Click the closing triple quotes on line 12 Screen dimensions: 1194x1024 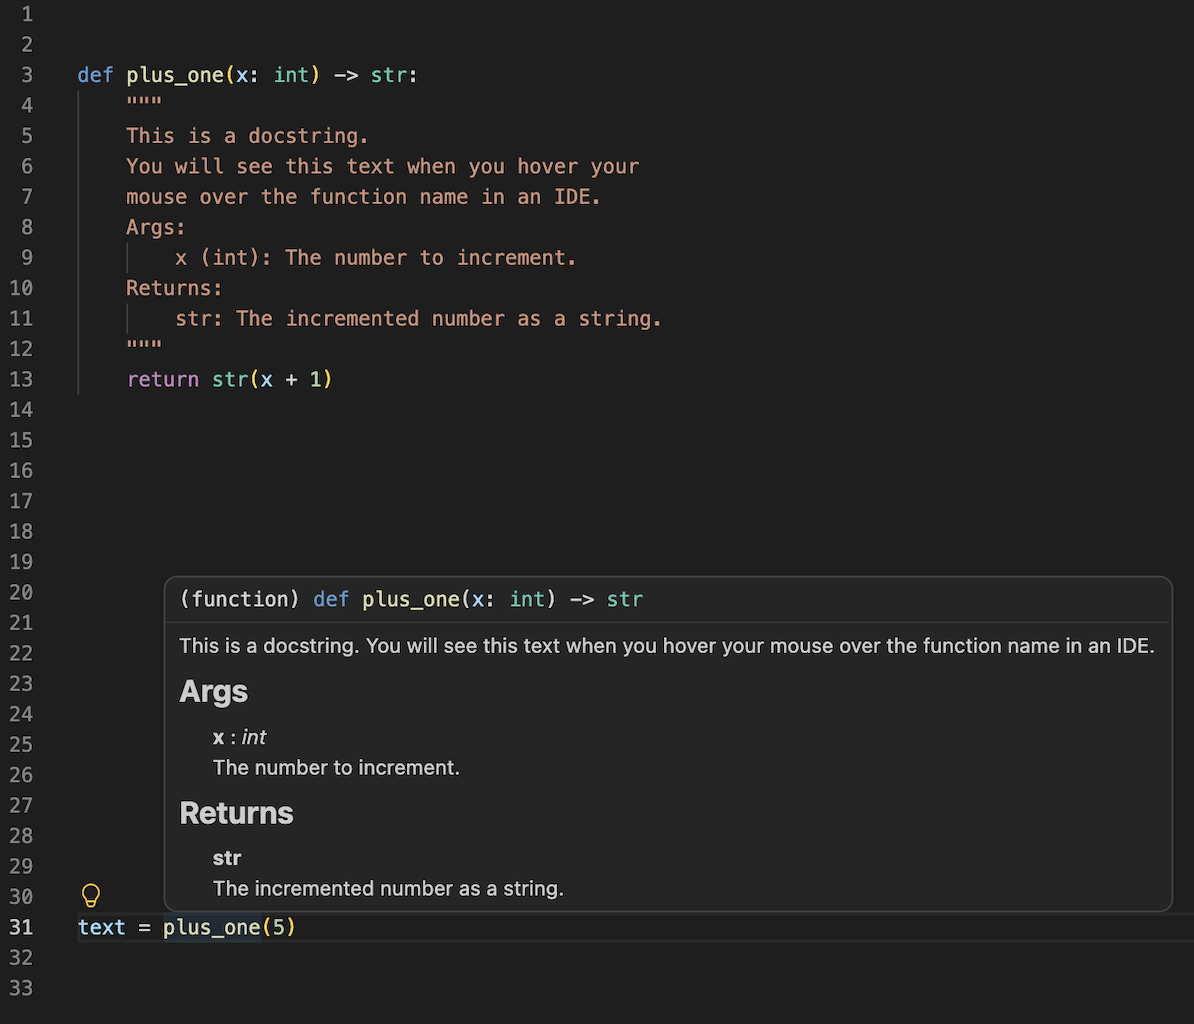tap(144, 345)
